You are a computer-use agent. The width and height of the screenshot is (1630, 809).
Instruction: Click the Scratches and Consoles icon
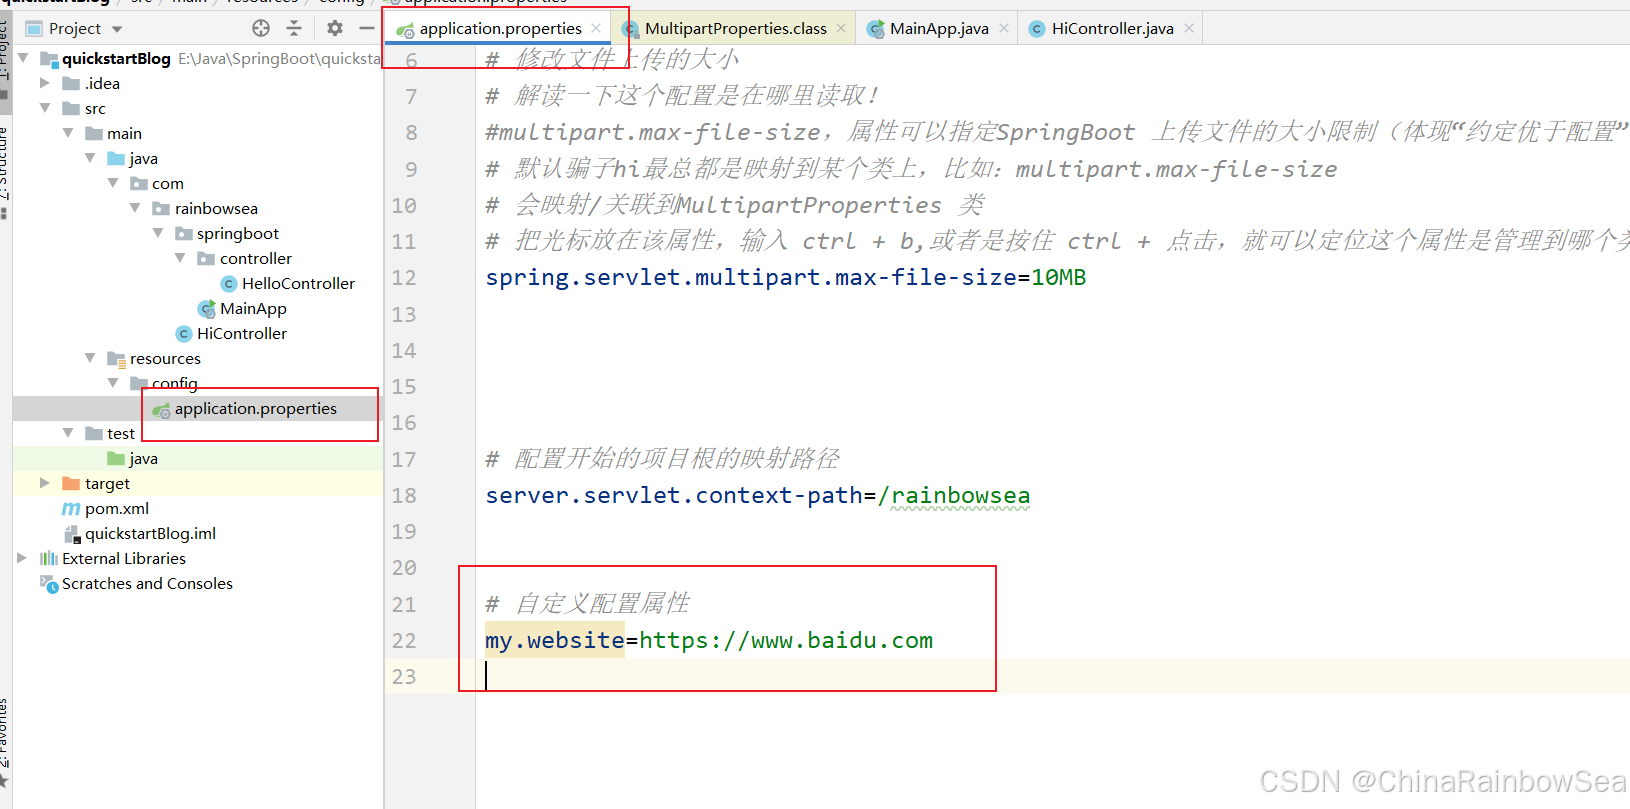[48, 583]
